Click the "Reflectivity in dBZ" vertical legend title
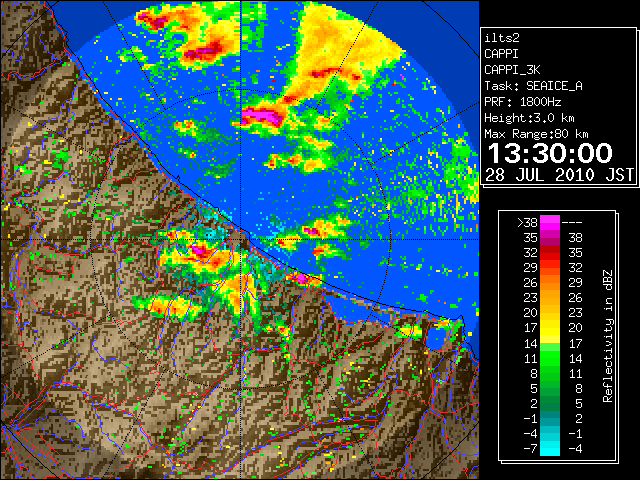Viewport: 640px width, 480px height. [607, 336]
